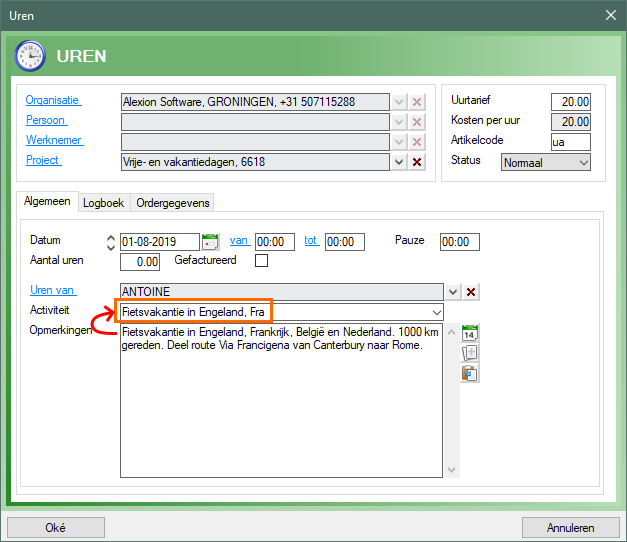Clear the Uren van field with red X
This screenshot has height=542, width=627.
click(x=471, y=292)
